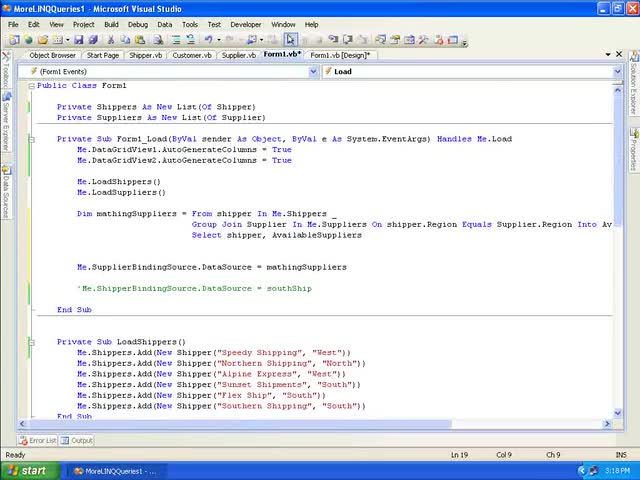The height and width of the screenshot is (480, 640).
Task: Switch to the Shipper.vb tab
Action: pos(146,56)
